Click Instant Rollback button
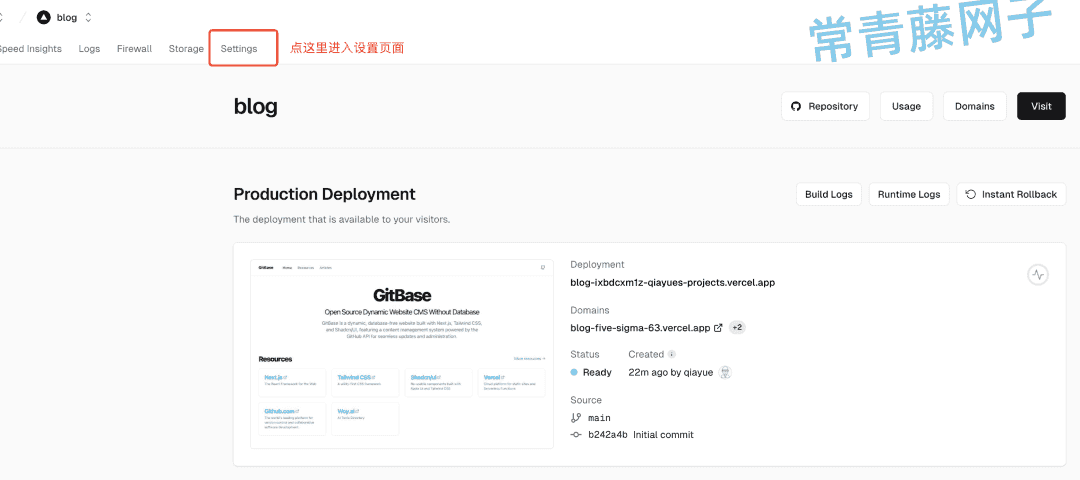This screenshot has height=480, width=1080. tap(1011, 194)
